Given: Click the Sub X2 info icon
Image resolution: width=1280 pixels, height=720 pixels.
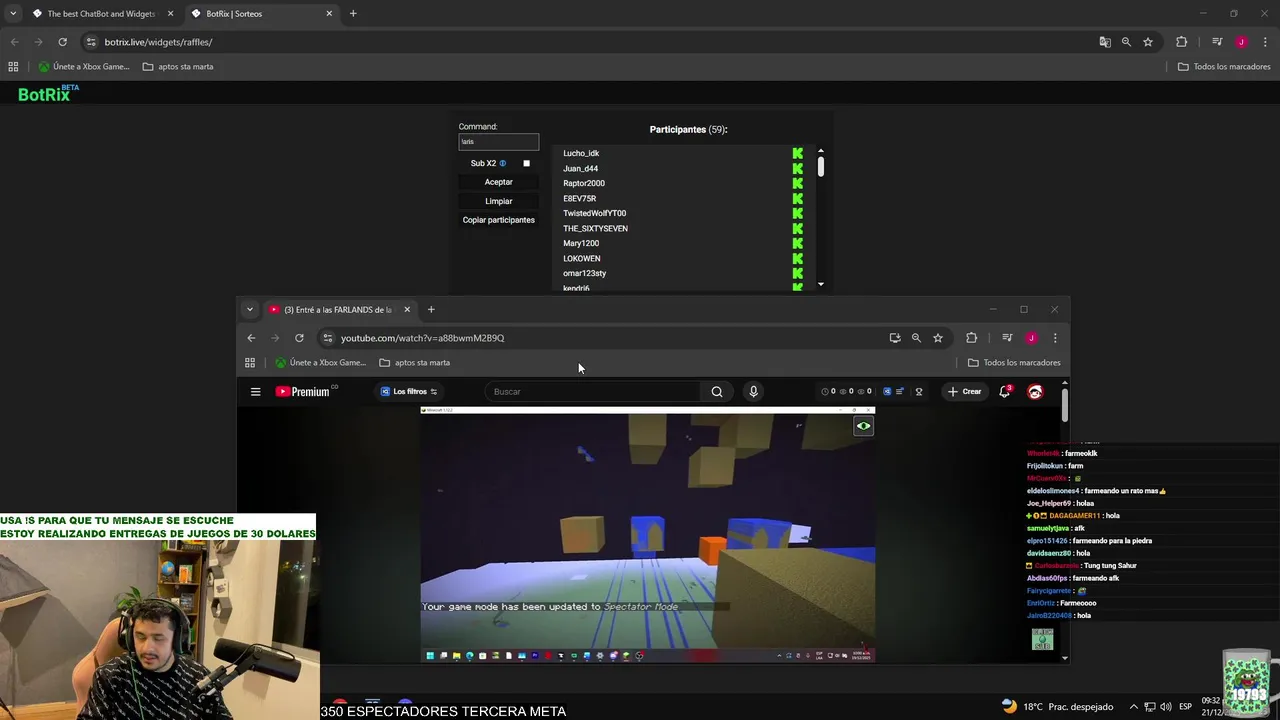Looking at the screenshot, I should pyautogui.click(x=503, y=163).
